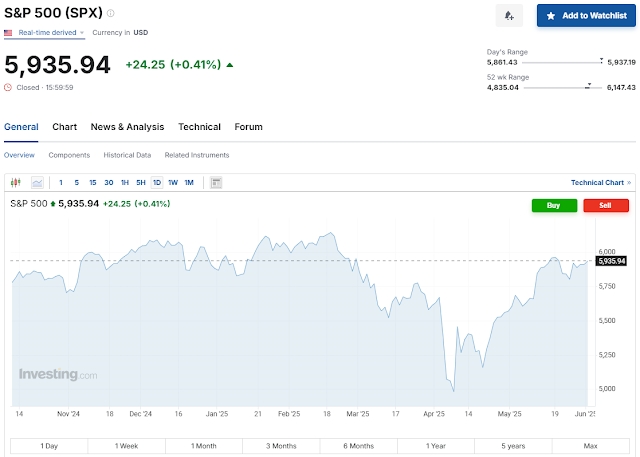
Task: Select the Overview sub-tab
Action: (x=19, y=155)
